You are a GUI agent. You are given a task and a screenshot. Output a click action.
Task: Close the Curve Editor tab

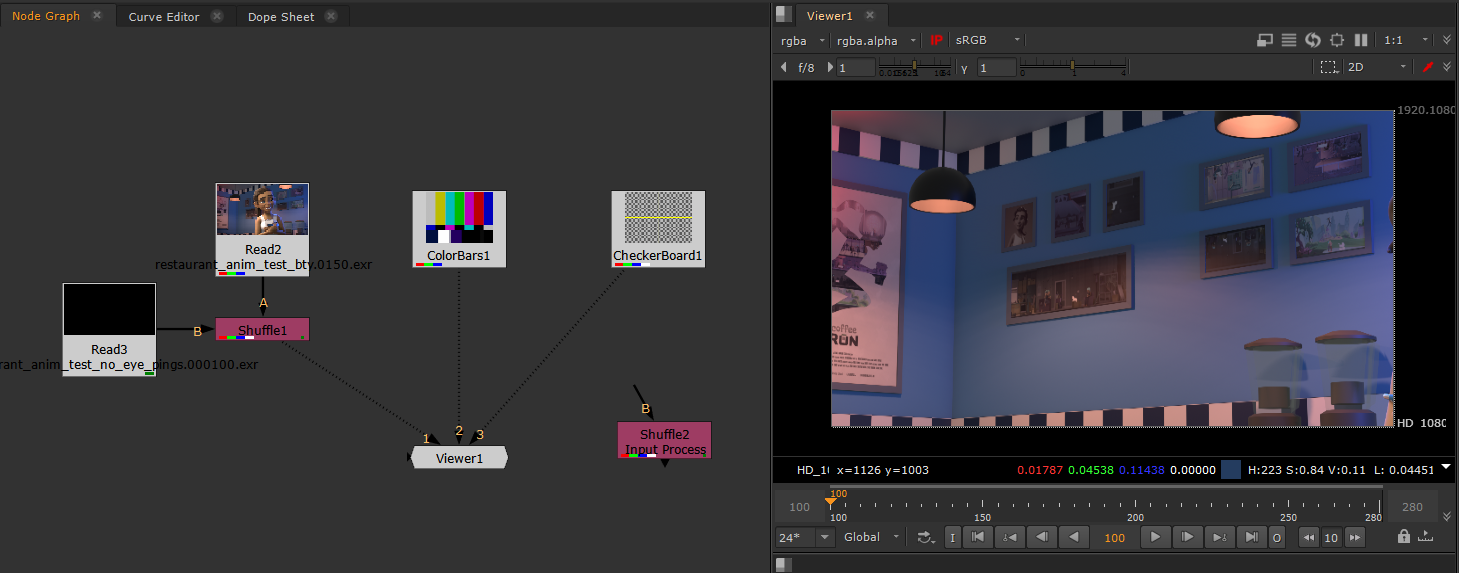point(217,16)
